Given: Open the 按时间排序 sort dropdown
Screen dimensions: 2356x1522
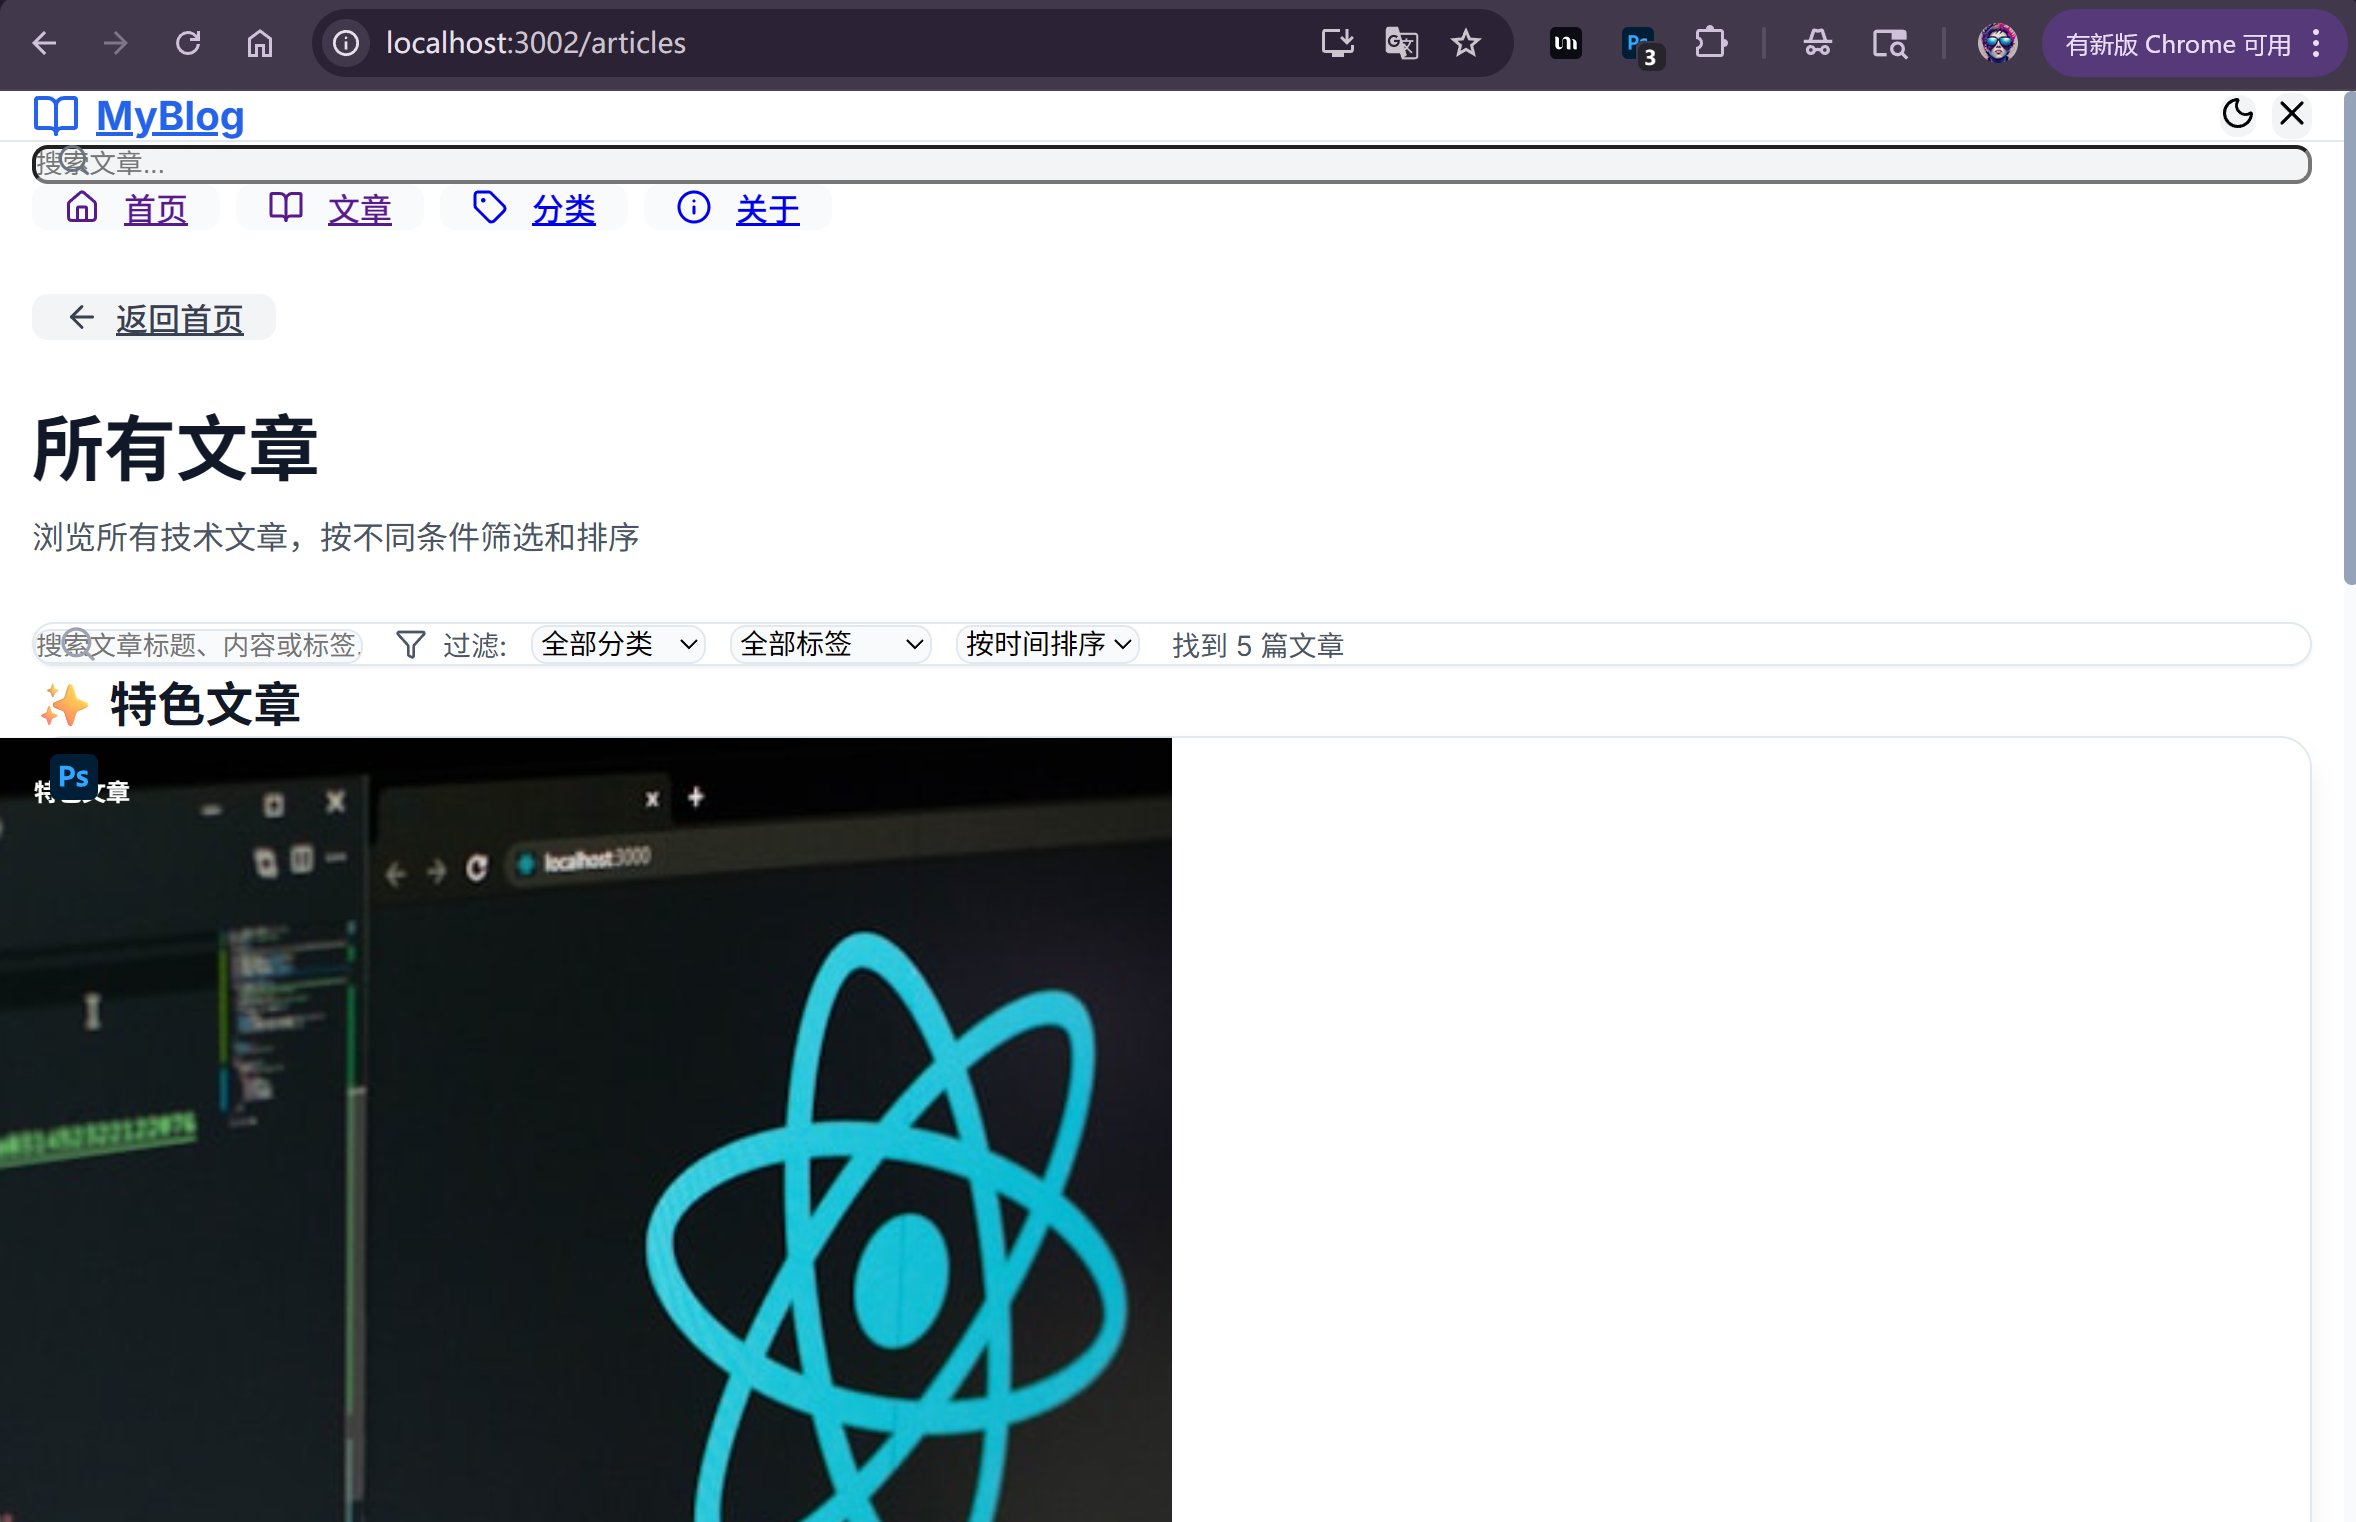Looking at the screenshot, I should [x=1047, y=644].
